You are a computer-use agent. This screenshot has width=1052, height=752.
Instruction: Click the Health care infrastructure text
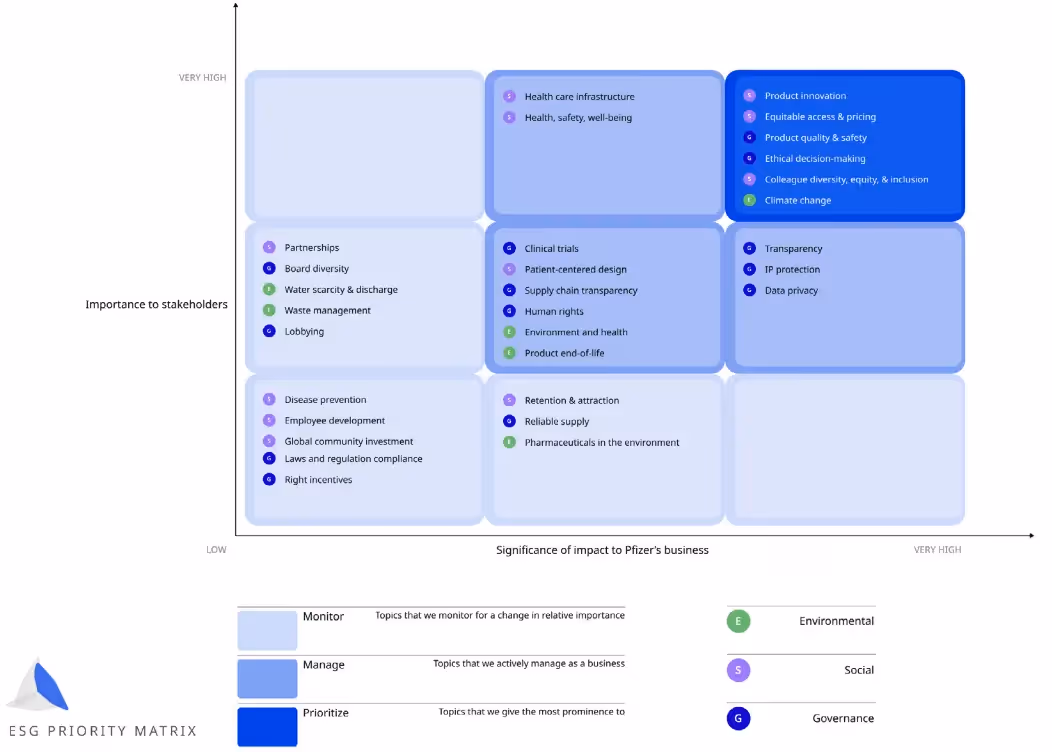click(x=579, y=97)
